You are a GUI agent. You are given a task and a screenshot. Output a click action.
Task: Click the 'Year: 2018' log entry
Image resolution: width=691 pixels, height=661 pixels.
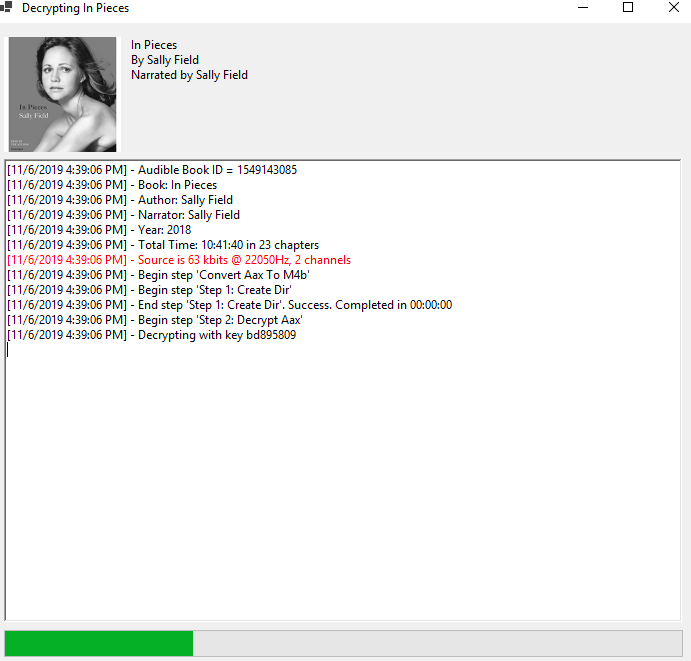coord(99,230)
